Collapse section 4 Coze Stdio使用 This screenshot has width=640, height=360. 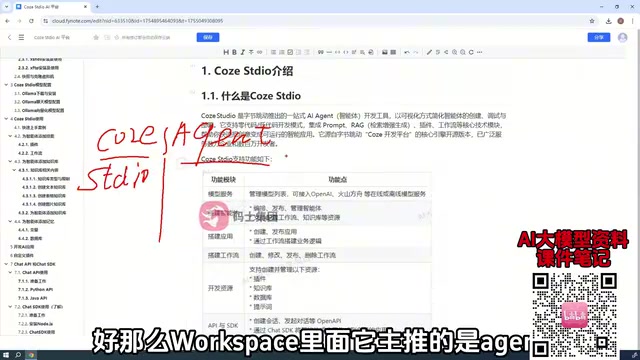[6, 119]
